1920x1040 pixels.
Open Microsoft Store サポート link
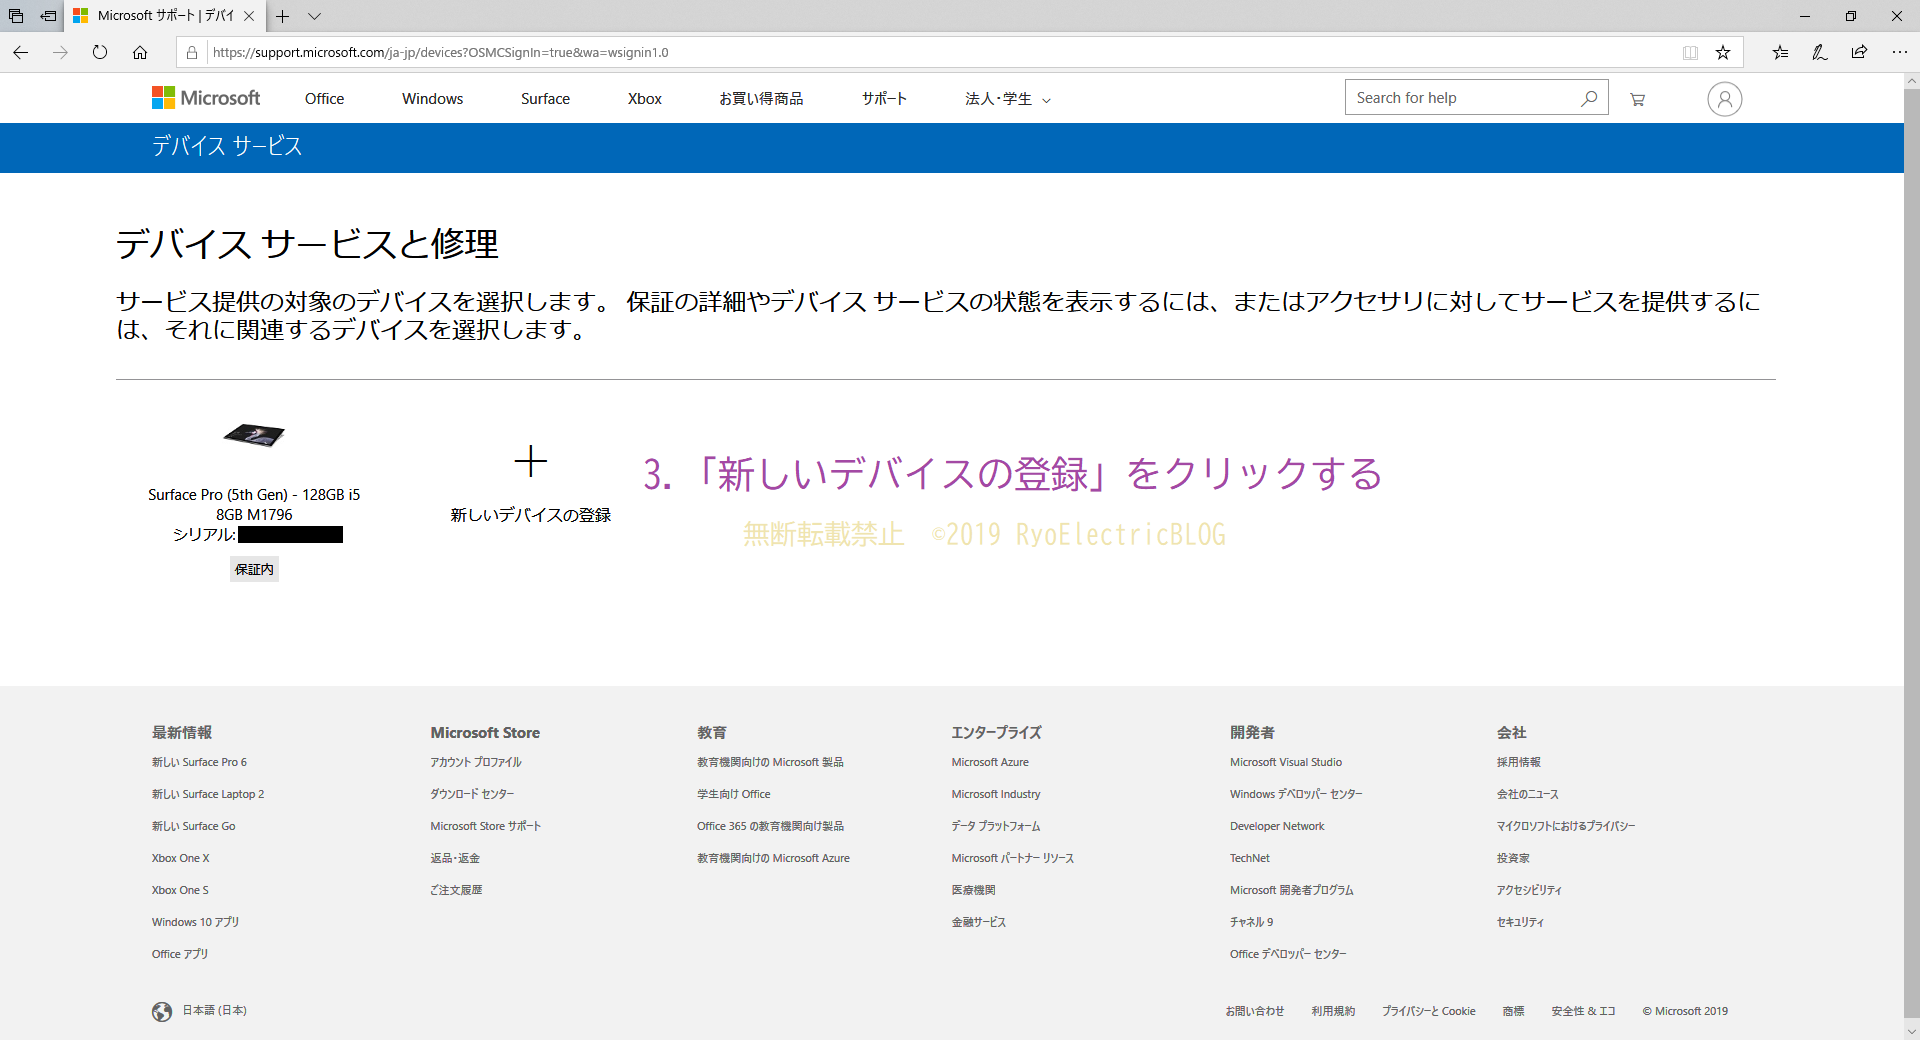[x=485, y=826]
